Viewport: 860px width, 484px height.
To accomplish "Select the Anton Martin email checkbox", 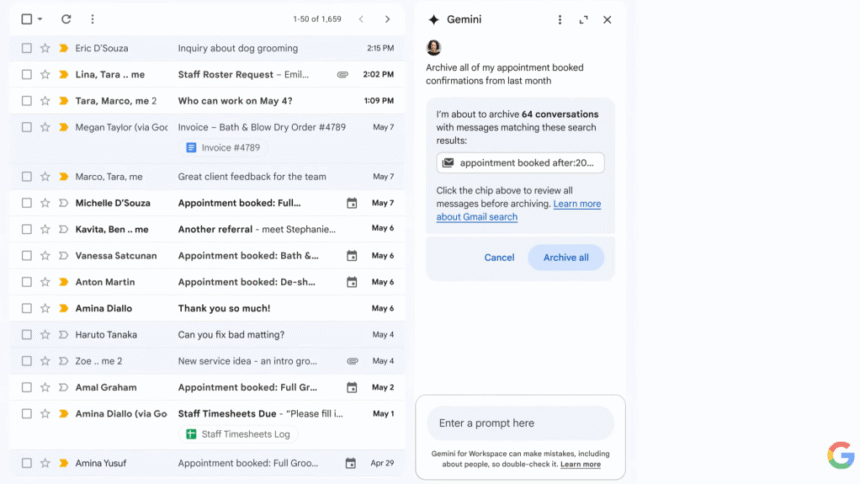I will [x=26, y=282].
